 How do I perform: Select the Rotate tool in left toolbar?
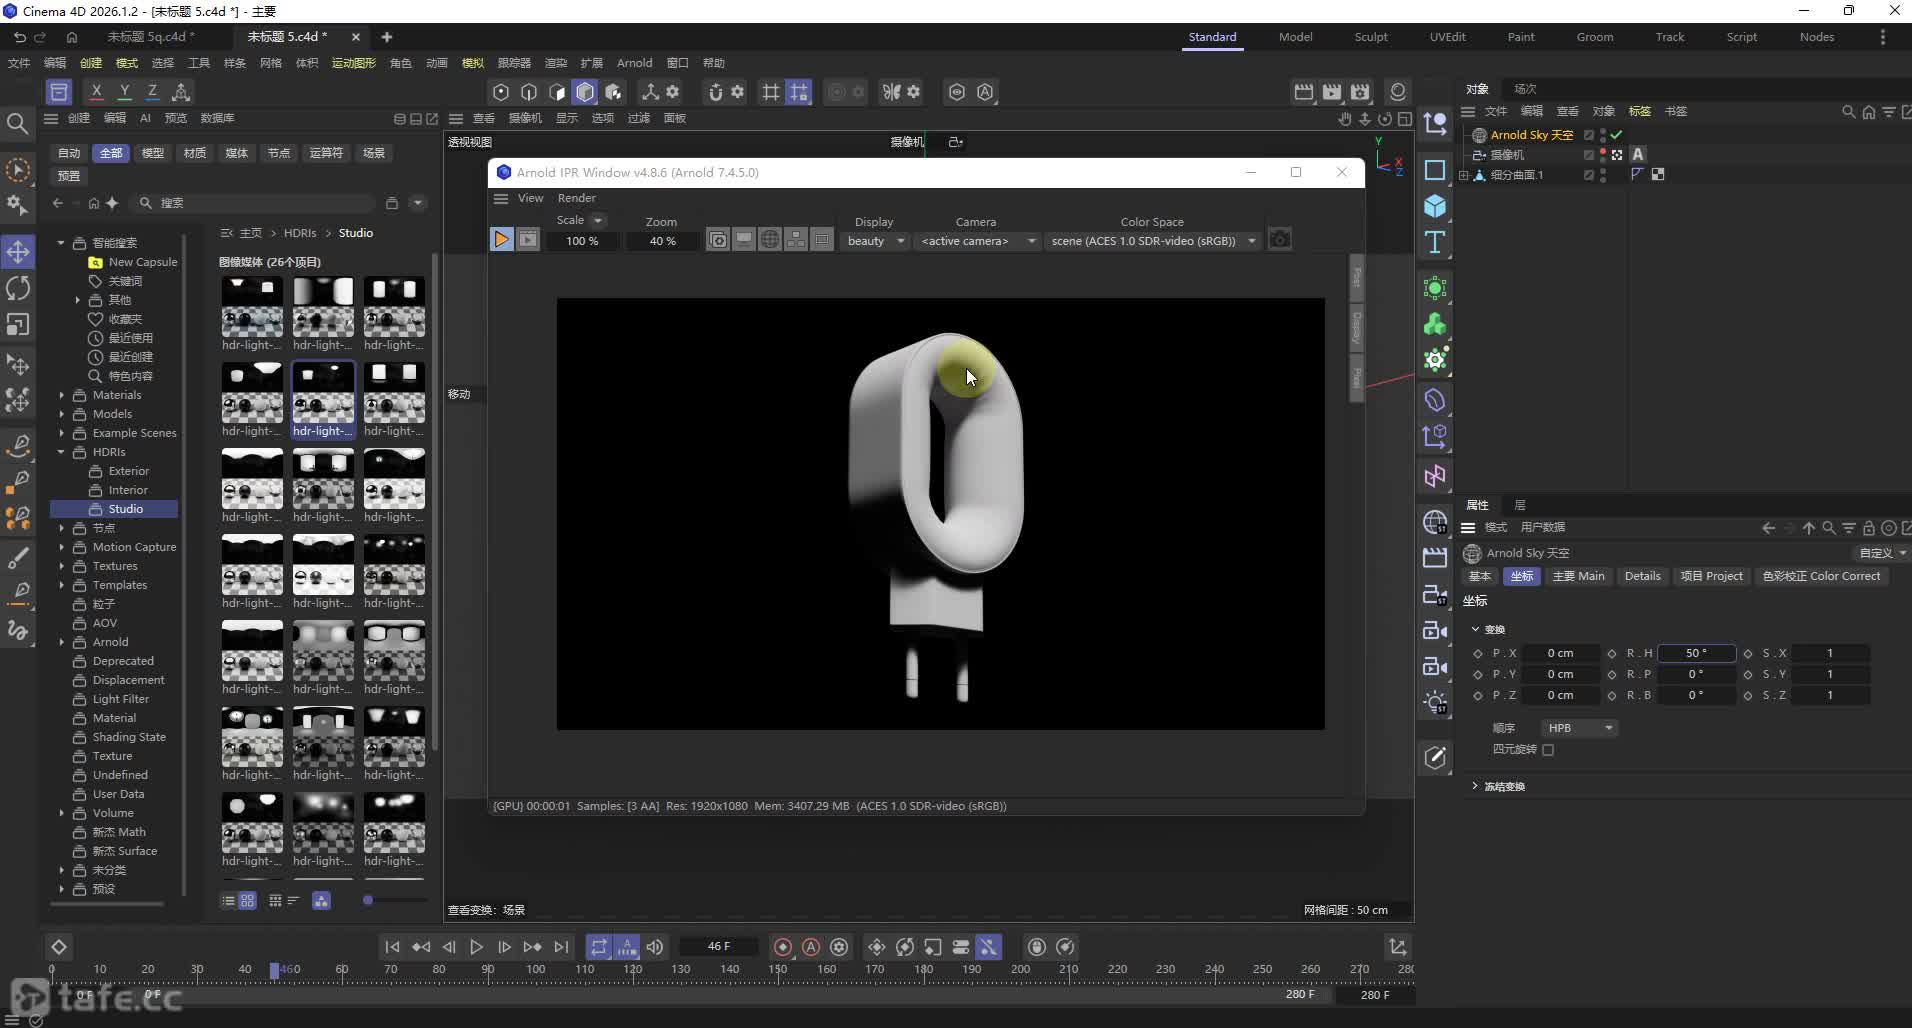tap(18, 288)
